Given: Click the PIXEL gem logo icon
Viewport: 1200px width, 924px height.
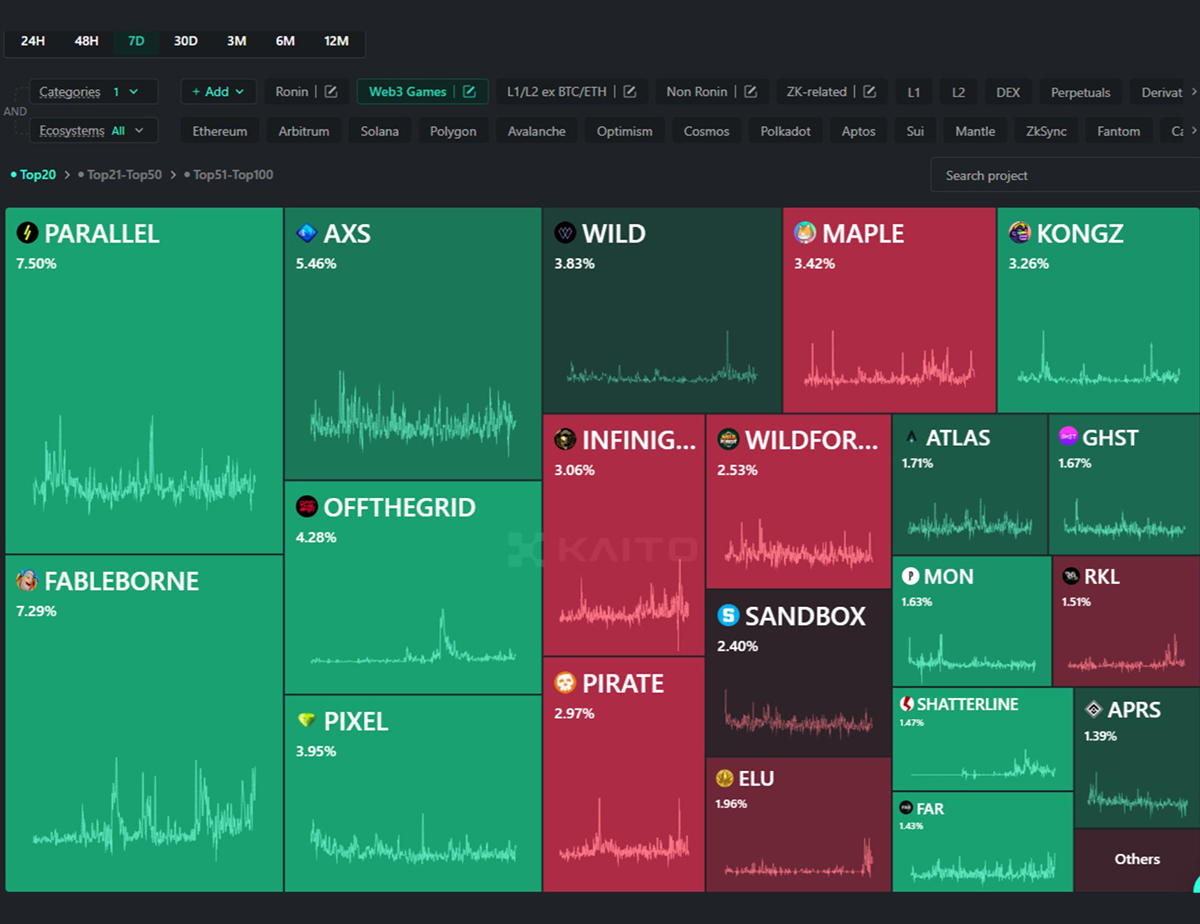Looking at the screenshot, I should tap(307, 721).
